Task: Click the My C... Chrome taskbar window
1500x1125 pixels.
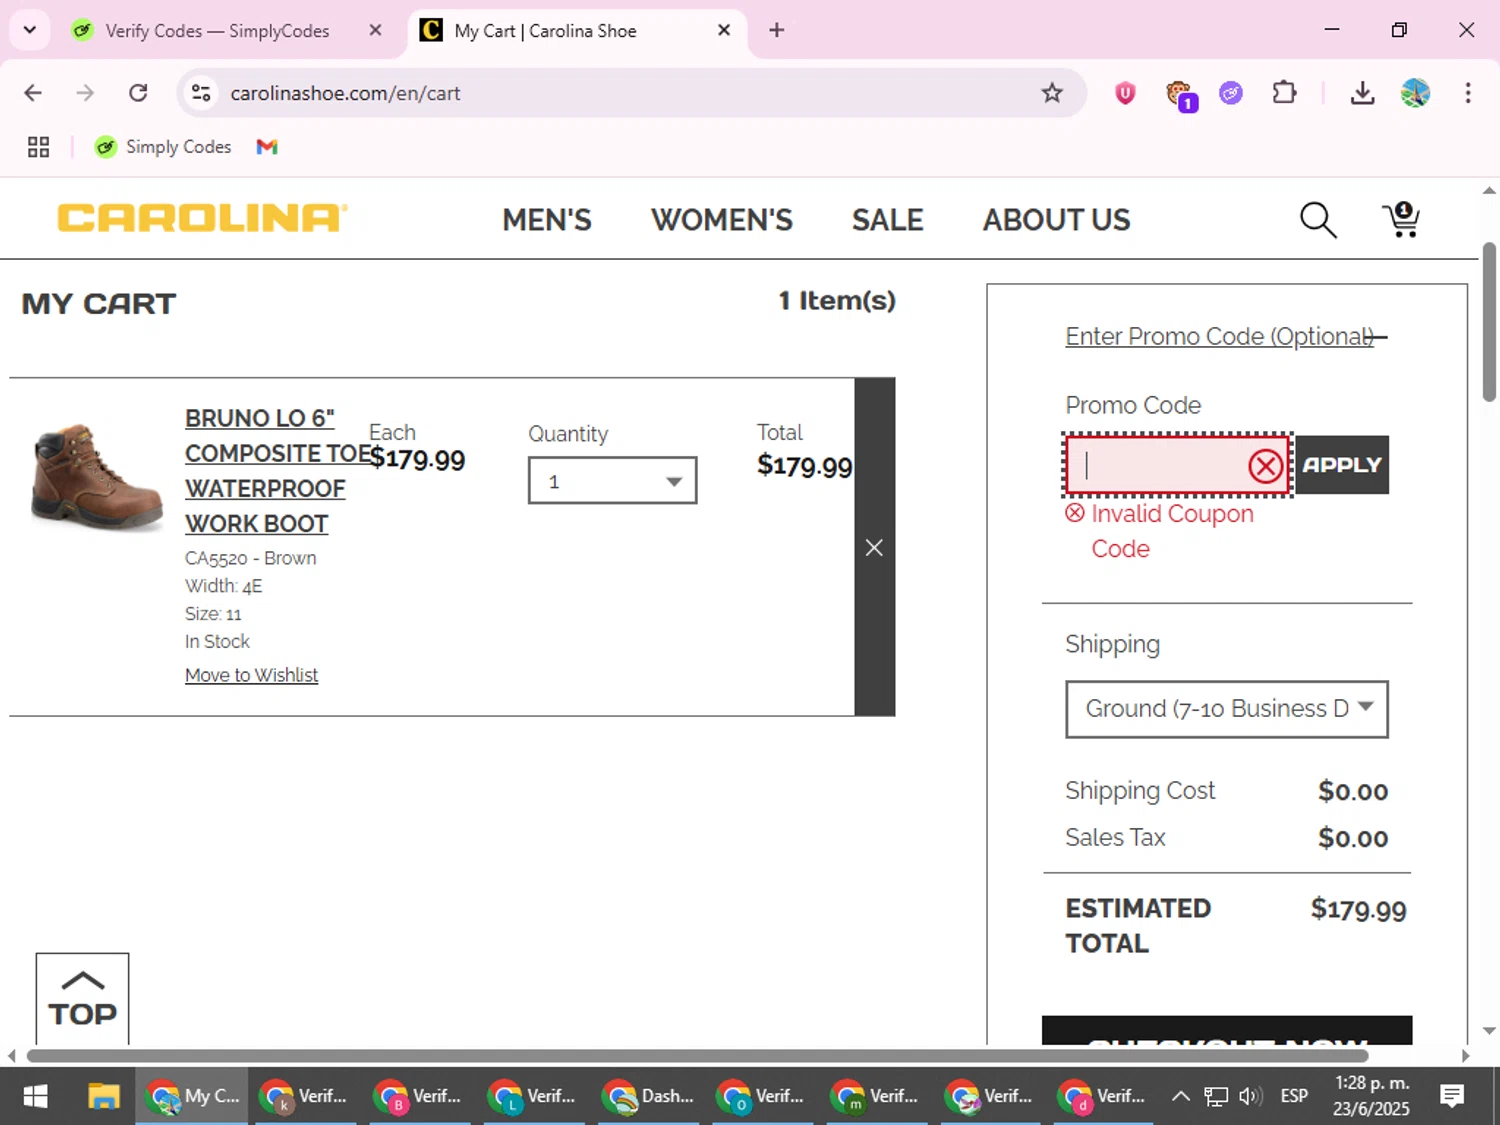Action: pos(192,1096)
